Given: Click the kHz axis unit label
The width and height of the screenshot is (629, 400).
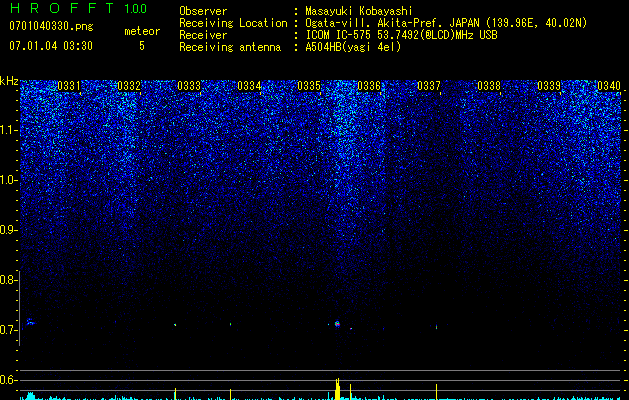Looking at the screenshot, I should tap(9, 81).
